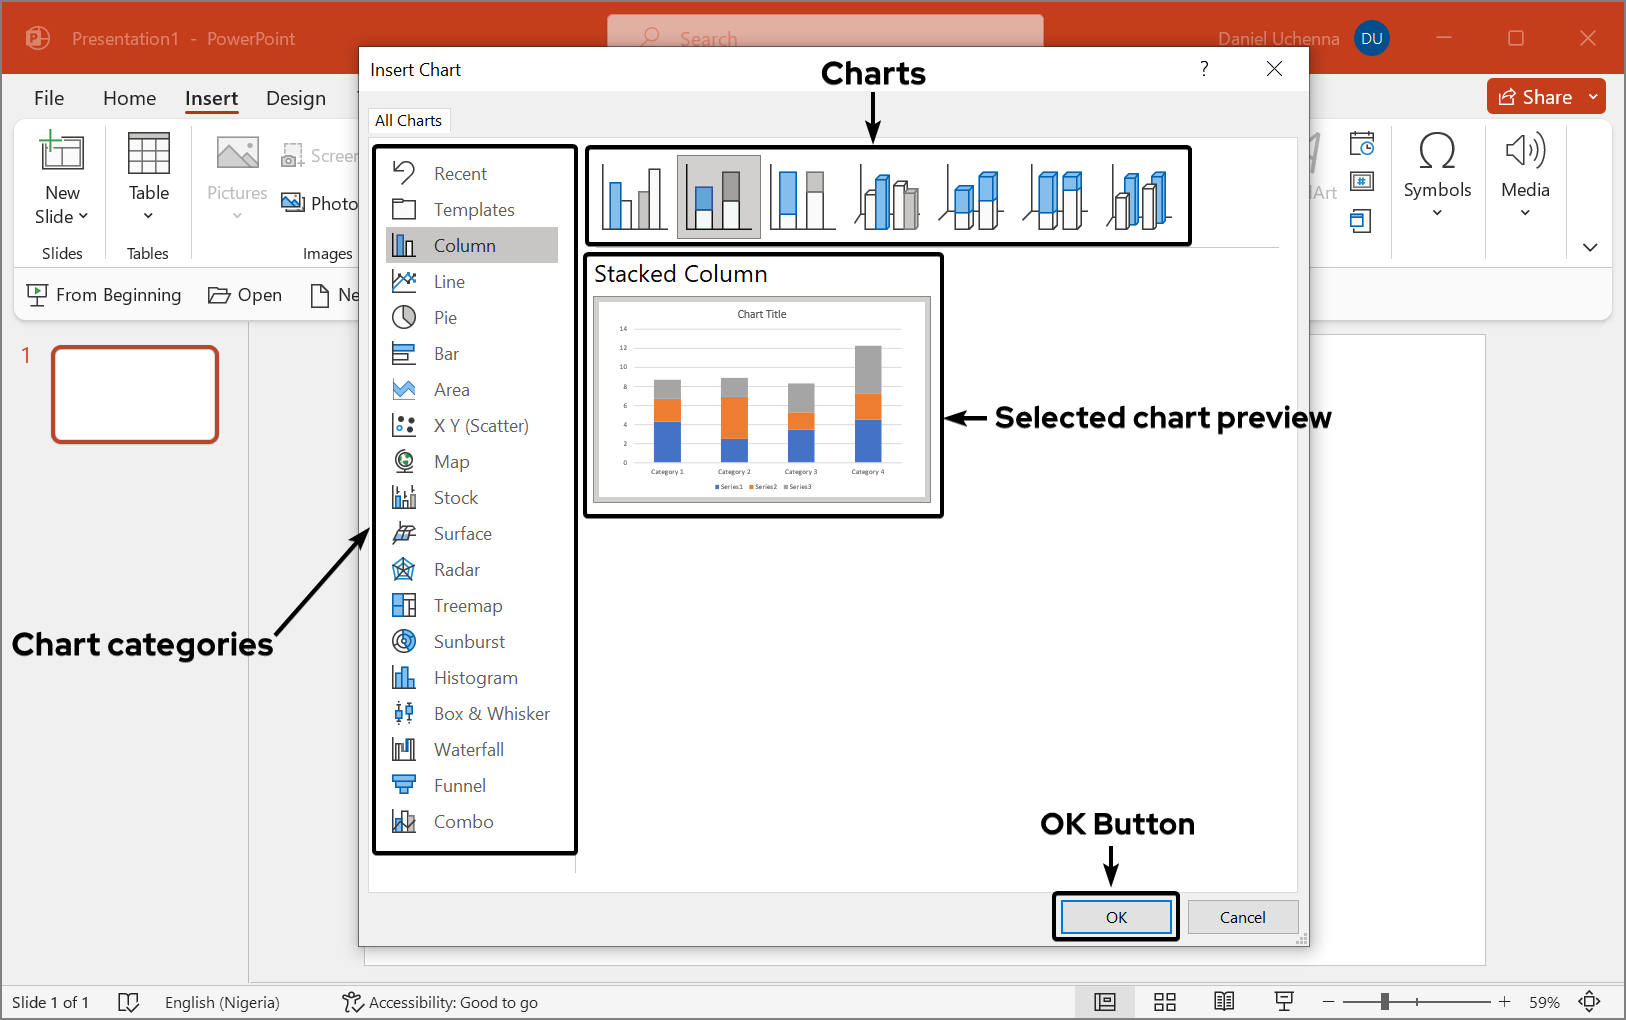Open the New Slide dropdown
This screenshot has height=1020, width=1626.
(61, 215)
